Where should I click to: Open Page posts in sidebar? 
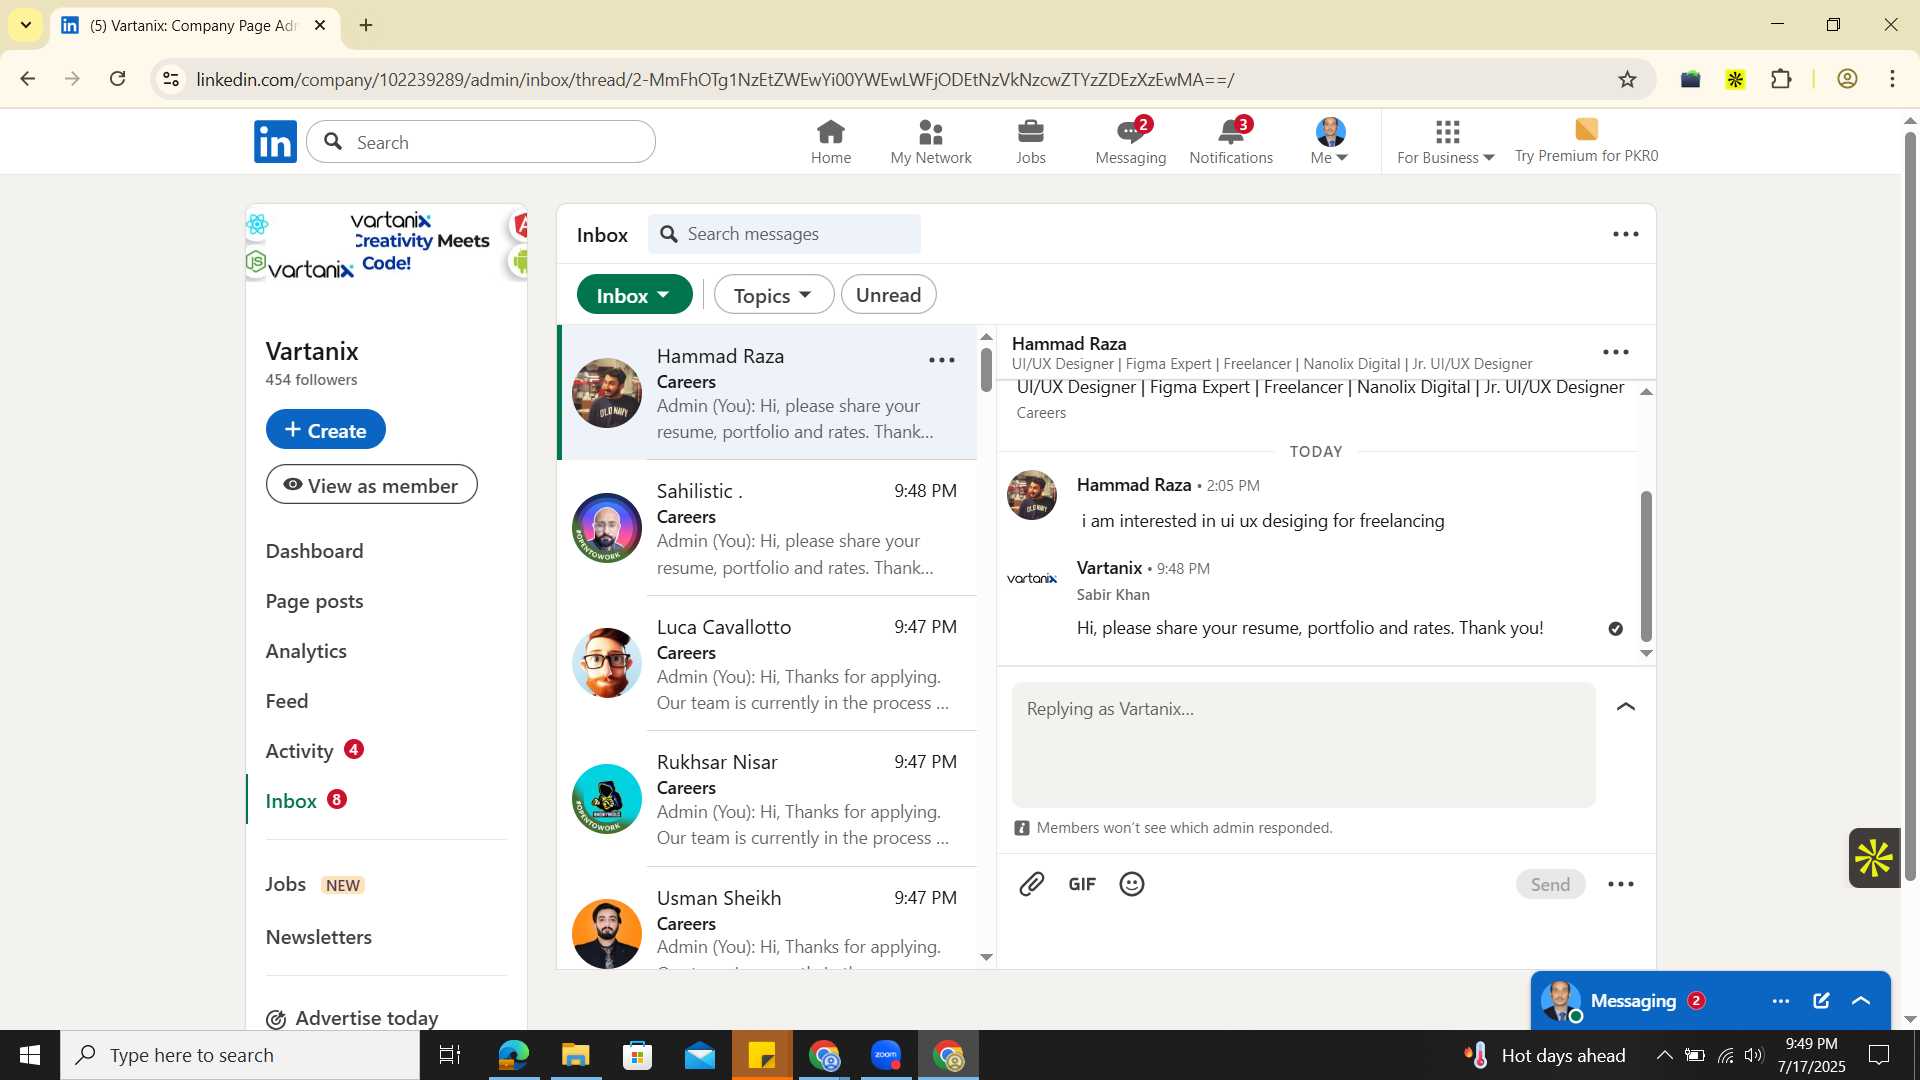click(x=315, y=601)
